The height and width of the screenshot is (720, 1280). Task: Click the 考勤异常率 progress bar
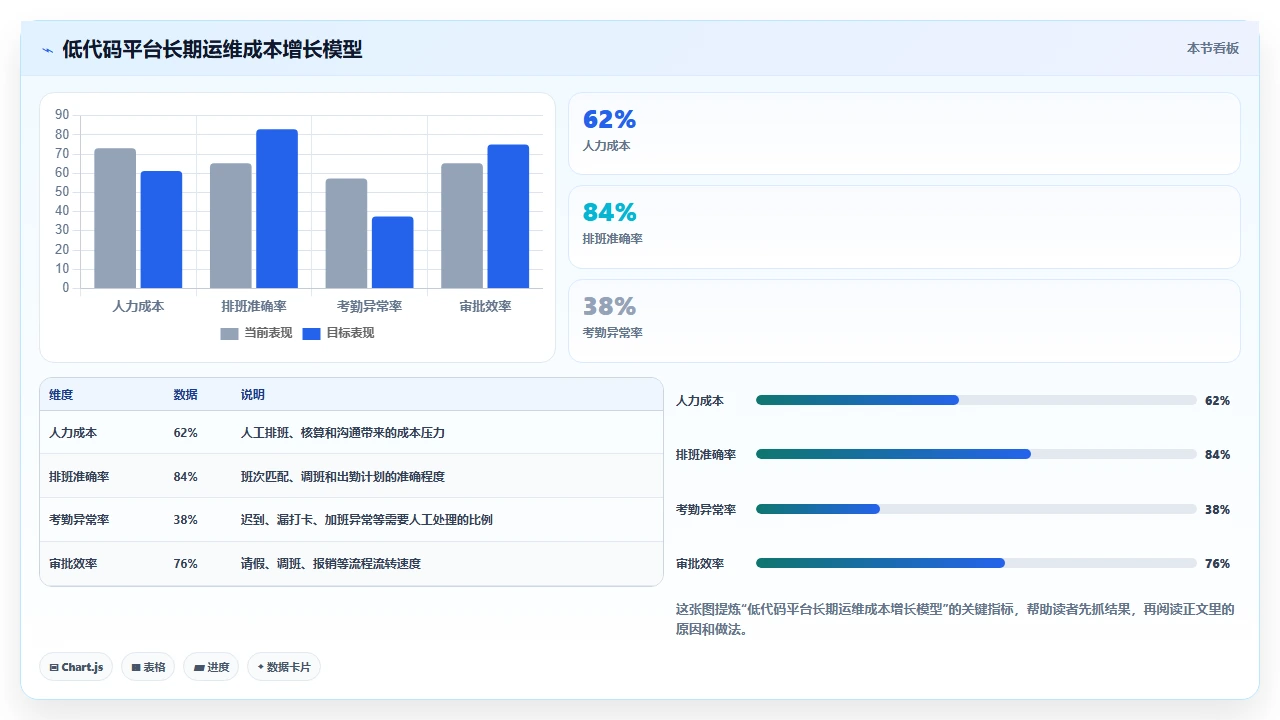click(976, 509)
